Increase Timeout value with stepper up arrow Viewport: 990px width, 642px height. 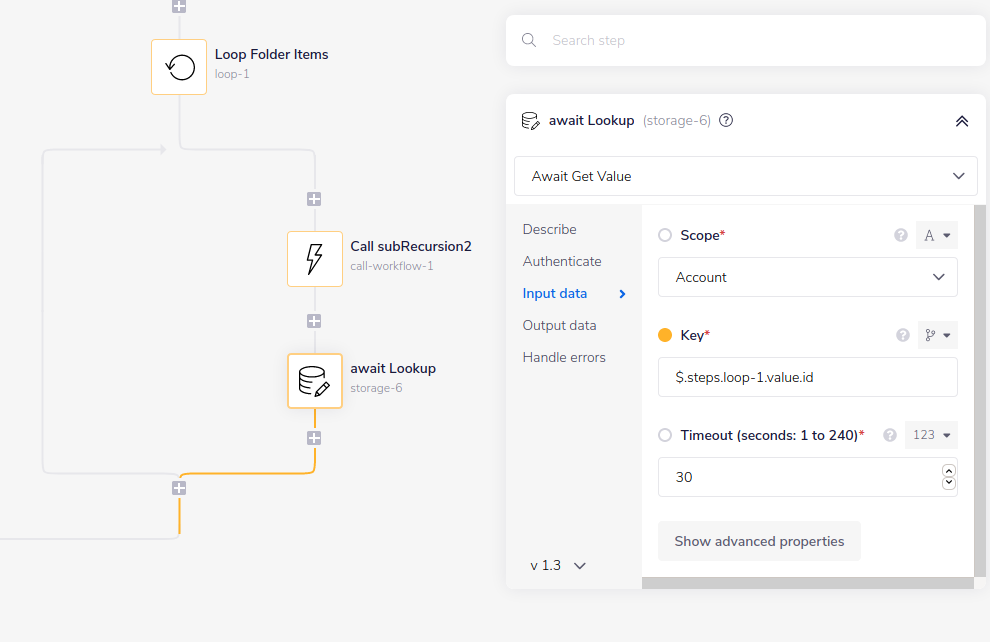(949, 471)
